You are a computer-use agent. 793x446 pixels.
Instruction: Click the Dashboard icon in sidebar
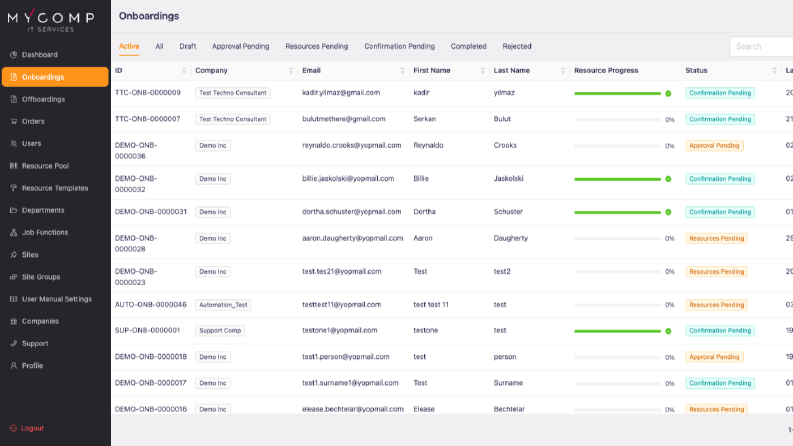click(x=14, y=55)
